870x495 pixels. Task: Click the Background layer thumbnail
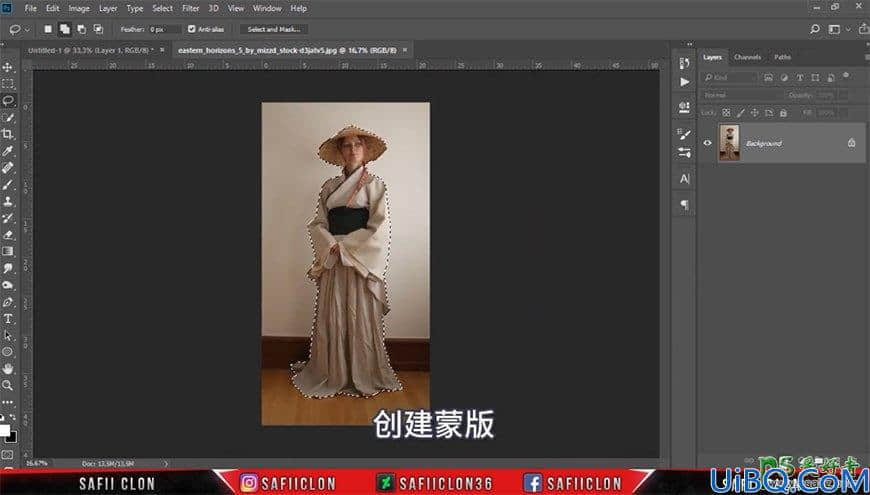click(729, 143)
